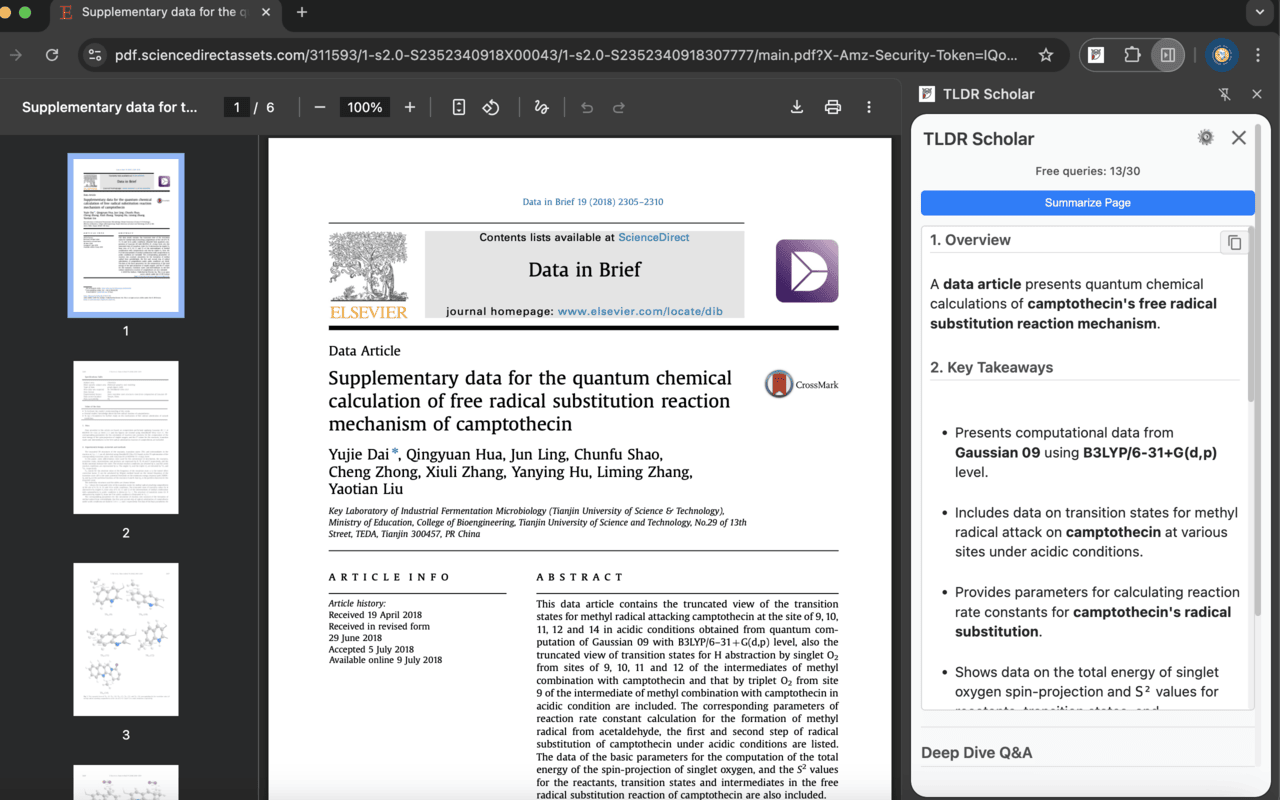Click the Summarize Page button
The width and height of the screenshot is (1280, 800).
pos(1087,202)
